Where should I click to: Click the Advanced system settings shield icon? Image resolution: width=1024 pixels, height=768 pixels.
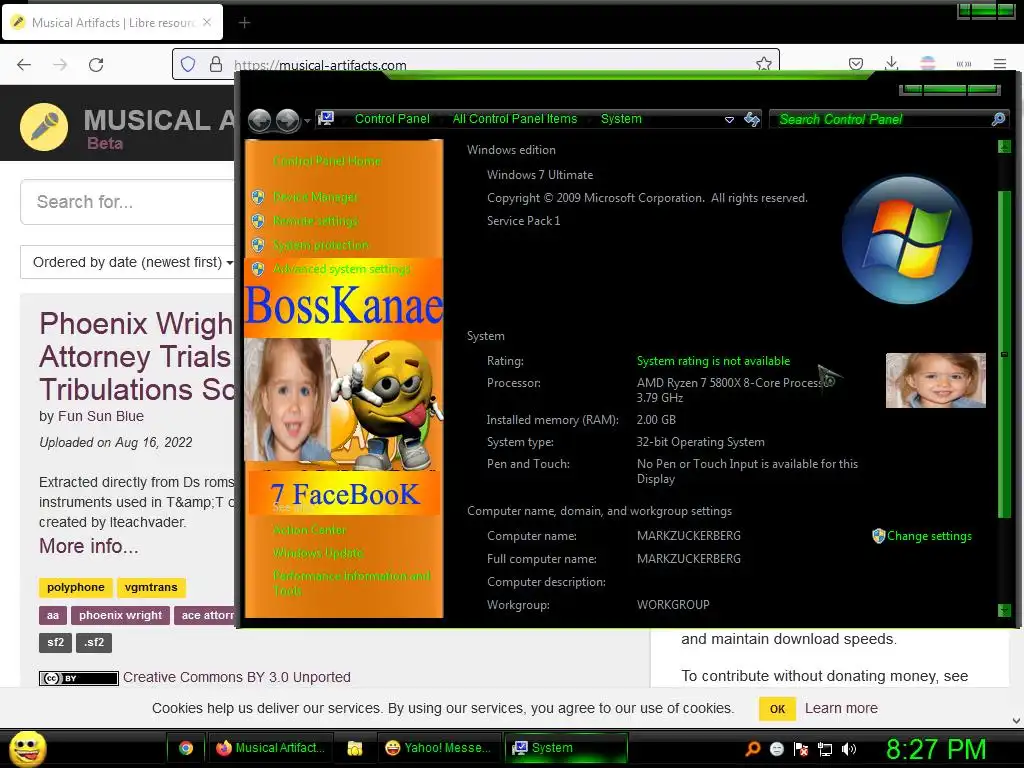(258, 268)
